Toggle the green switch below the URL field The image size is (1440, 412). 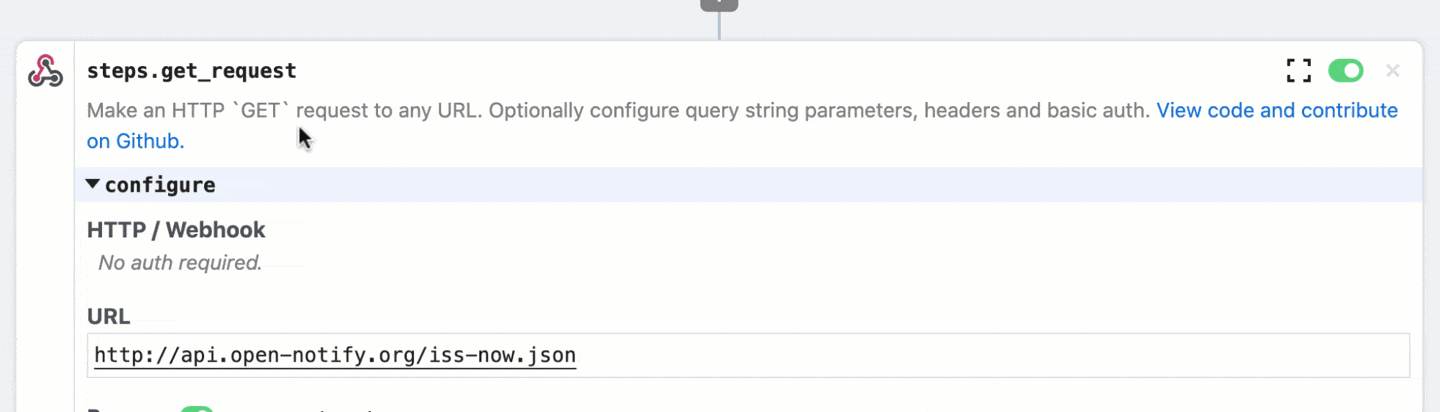[197, 409]
